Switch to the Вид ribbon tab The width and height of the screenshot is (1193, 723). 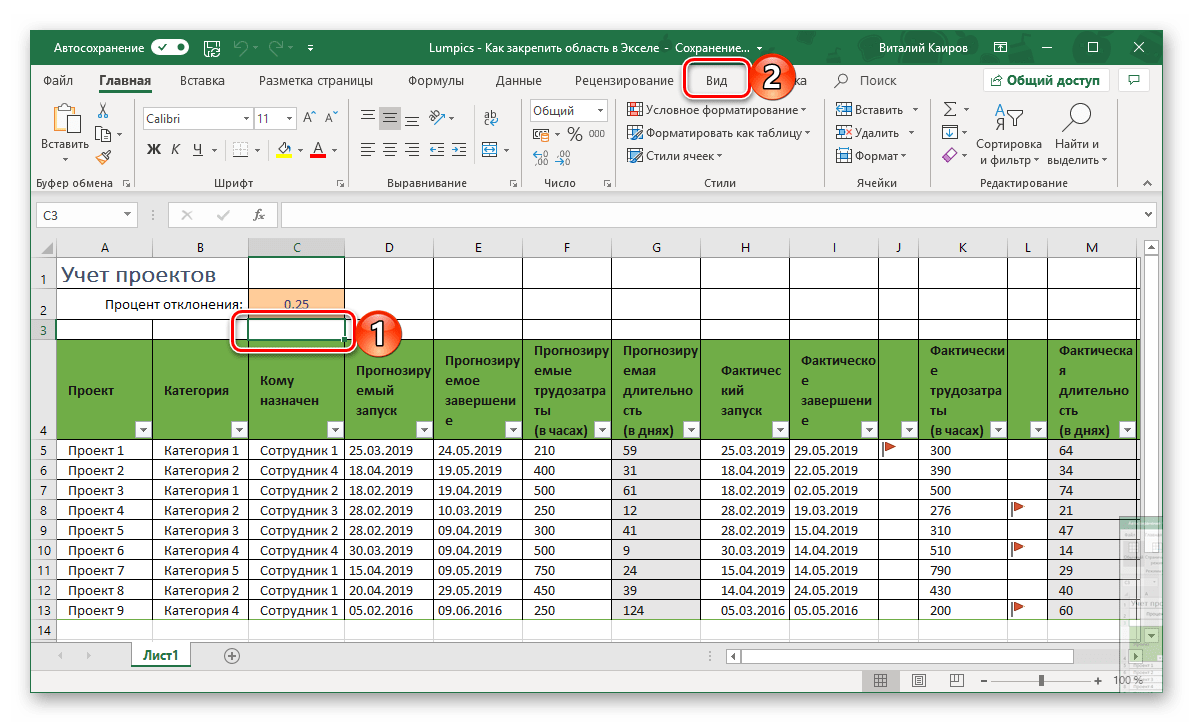[716, 81]
